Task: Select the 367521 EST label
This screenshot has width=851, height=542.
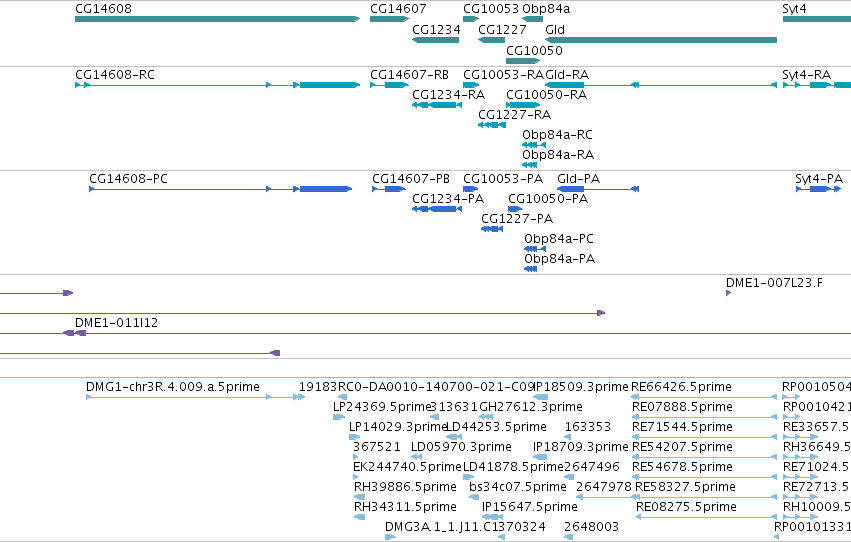Action: coord(377,447)
